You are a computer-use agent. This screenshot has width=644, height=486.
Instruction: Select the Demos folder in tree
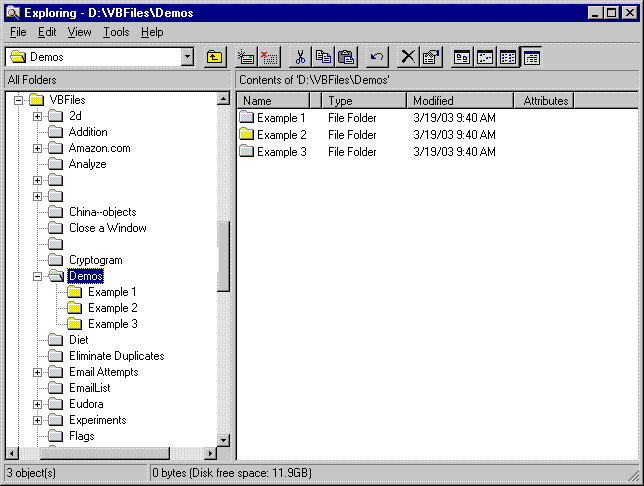pos(85,276)
